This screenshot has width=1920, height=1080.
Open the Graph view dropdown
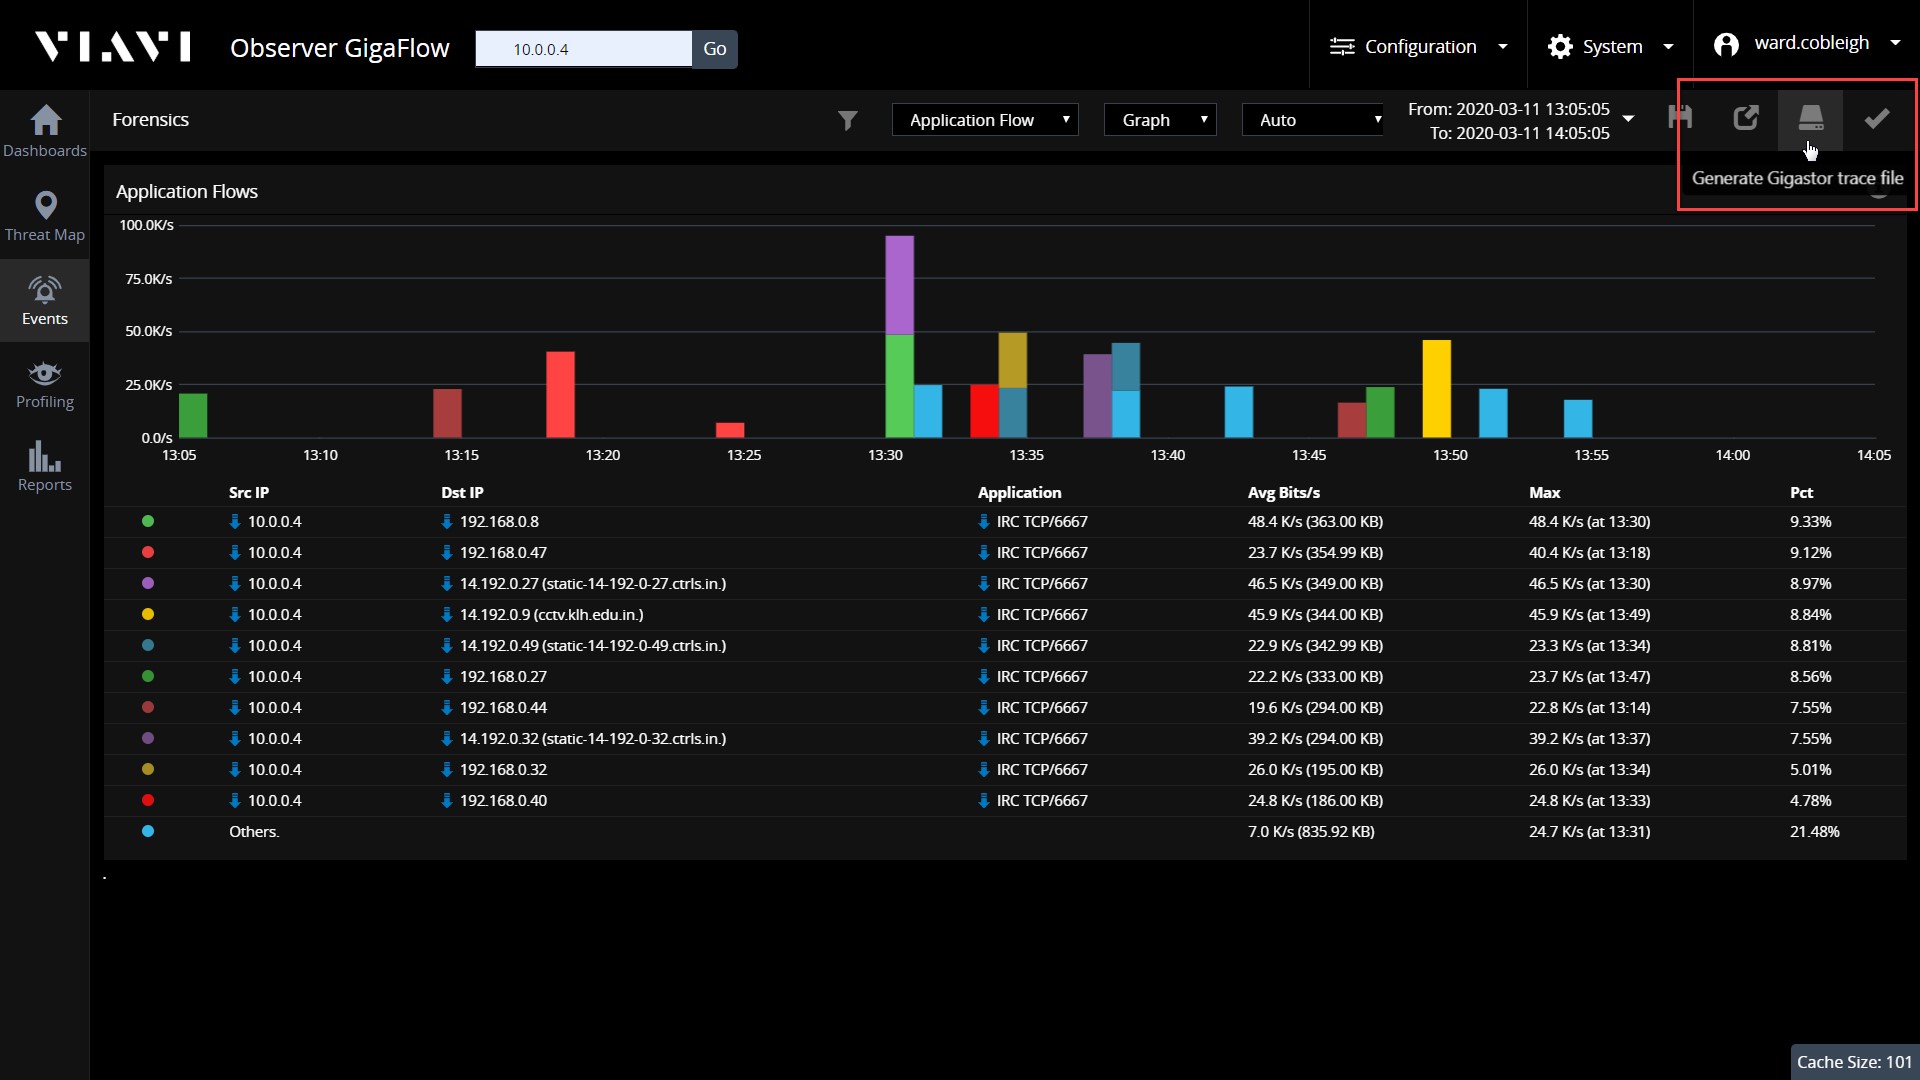tap(1159, 120)
